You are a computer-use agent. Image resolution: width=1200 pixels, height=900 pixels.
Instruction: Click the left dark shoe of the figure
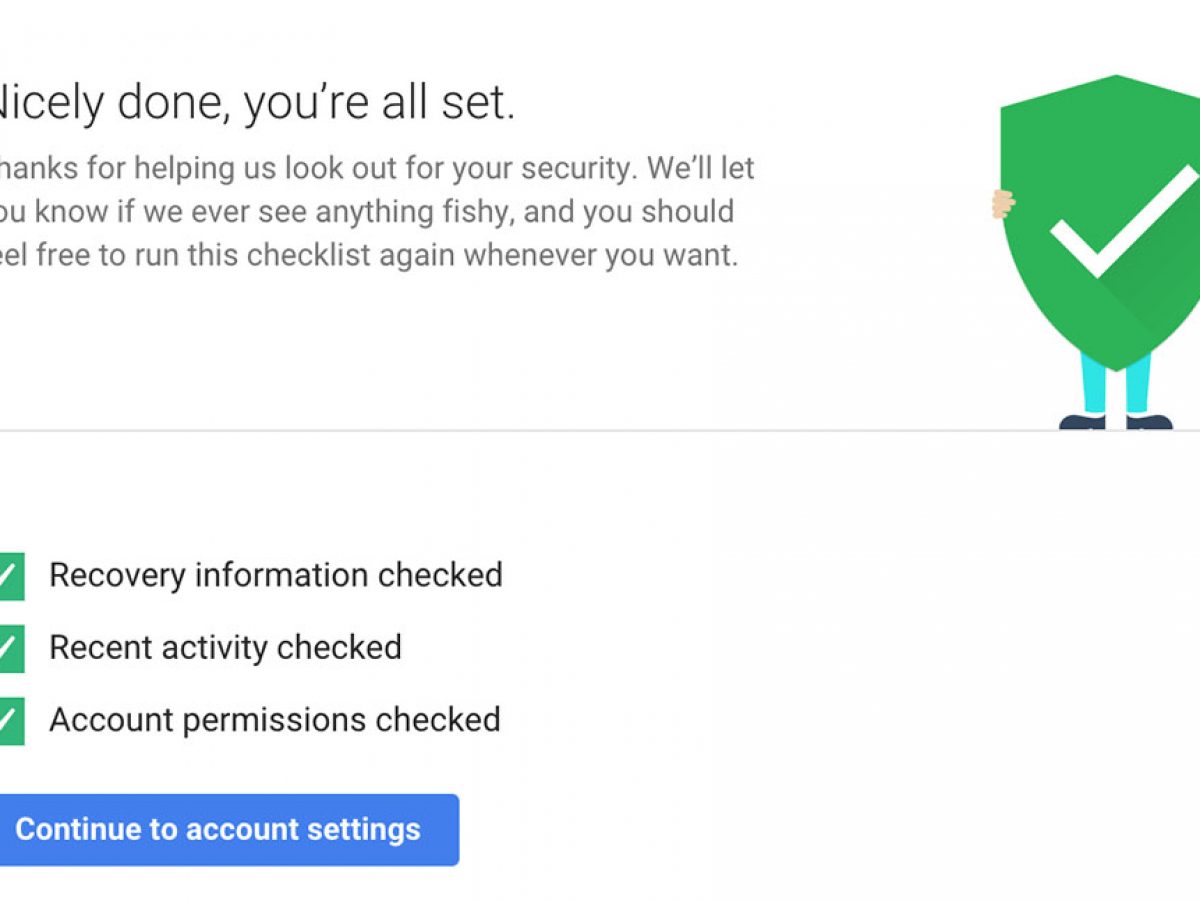click(1082, 422)
